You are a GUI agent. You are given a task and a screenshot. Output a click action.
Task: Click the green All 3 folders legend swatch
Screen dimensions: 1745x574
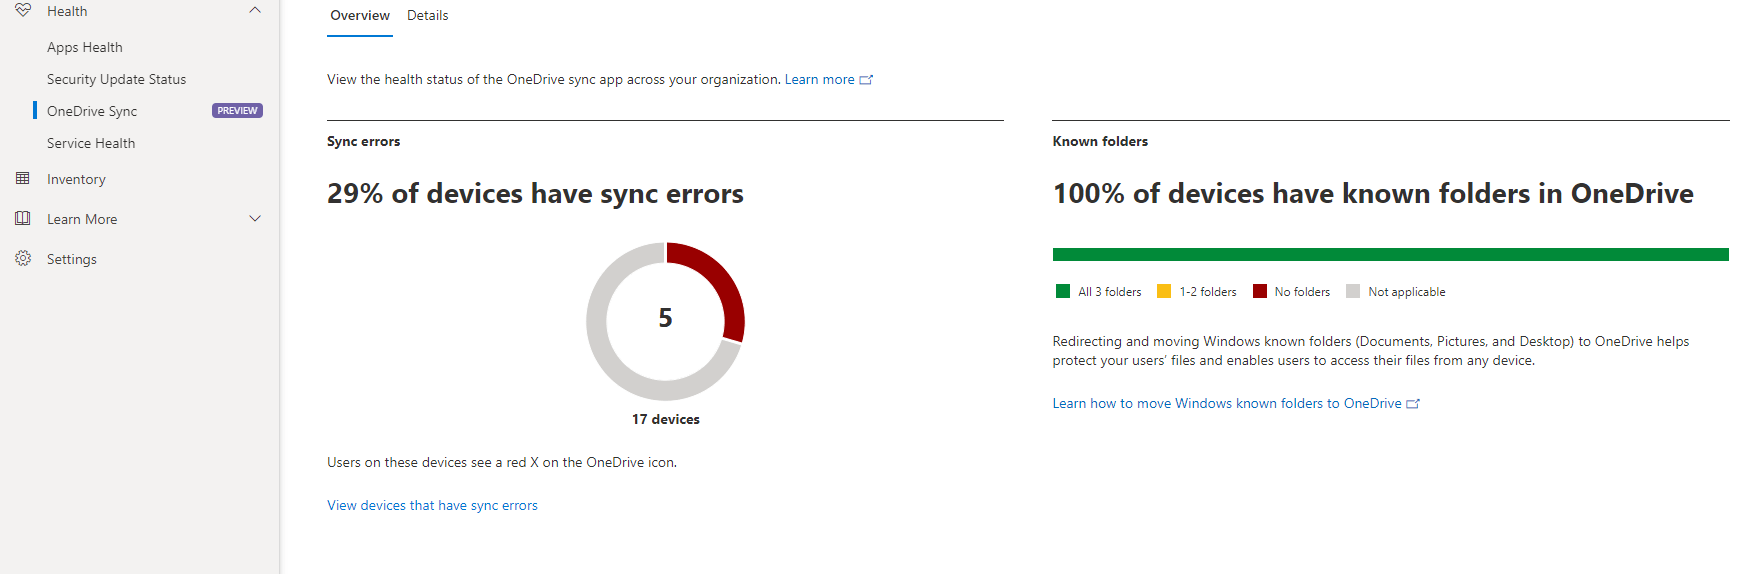(1063, 291)
